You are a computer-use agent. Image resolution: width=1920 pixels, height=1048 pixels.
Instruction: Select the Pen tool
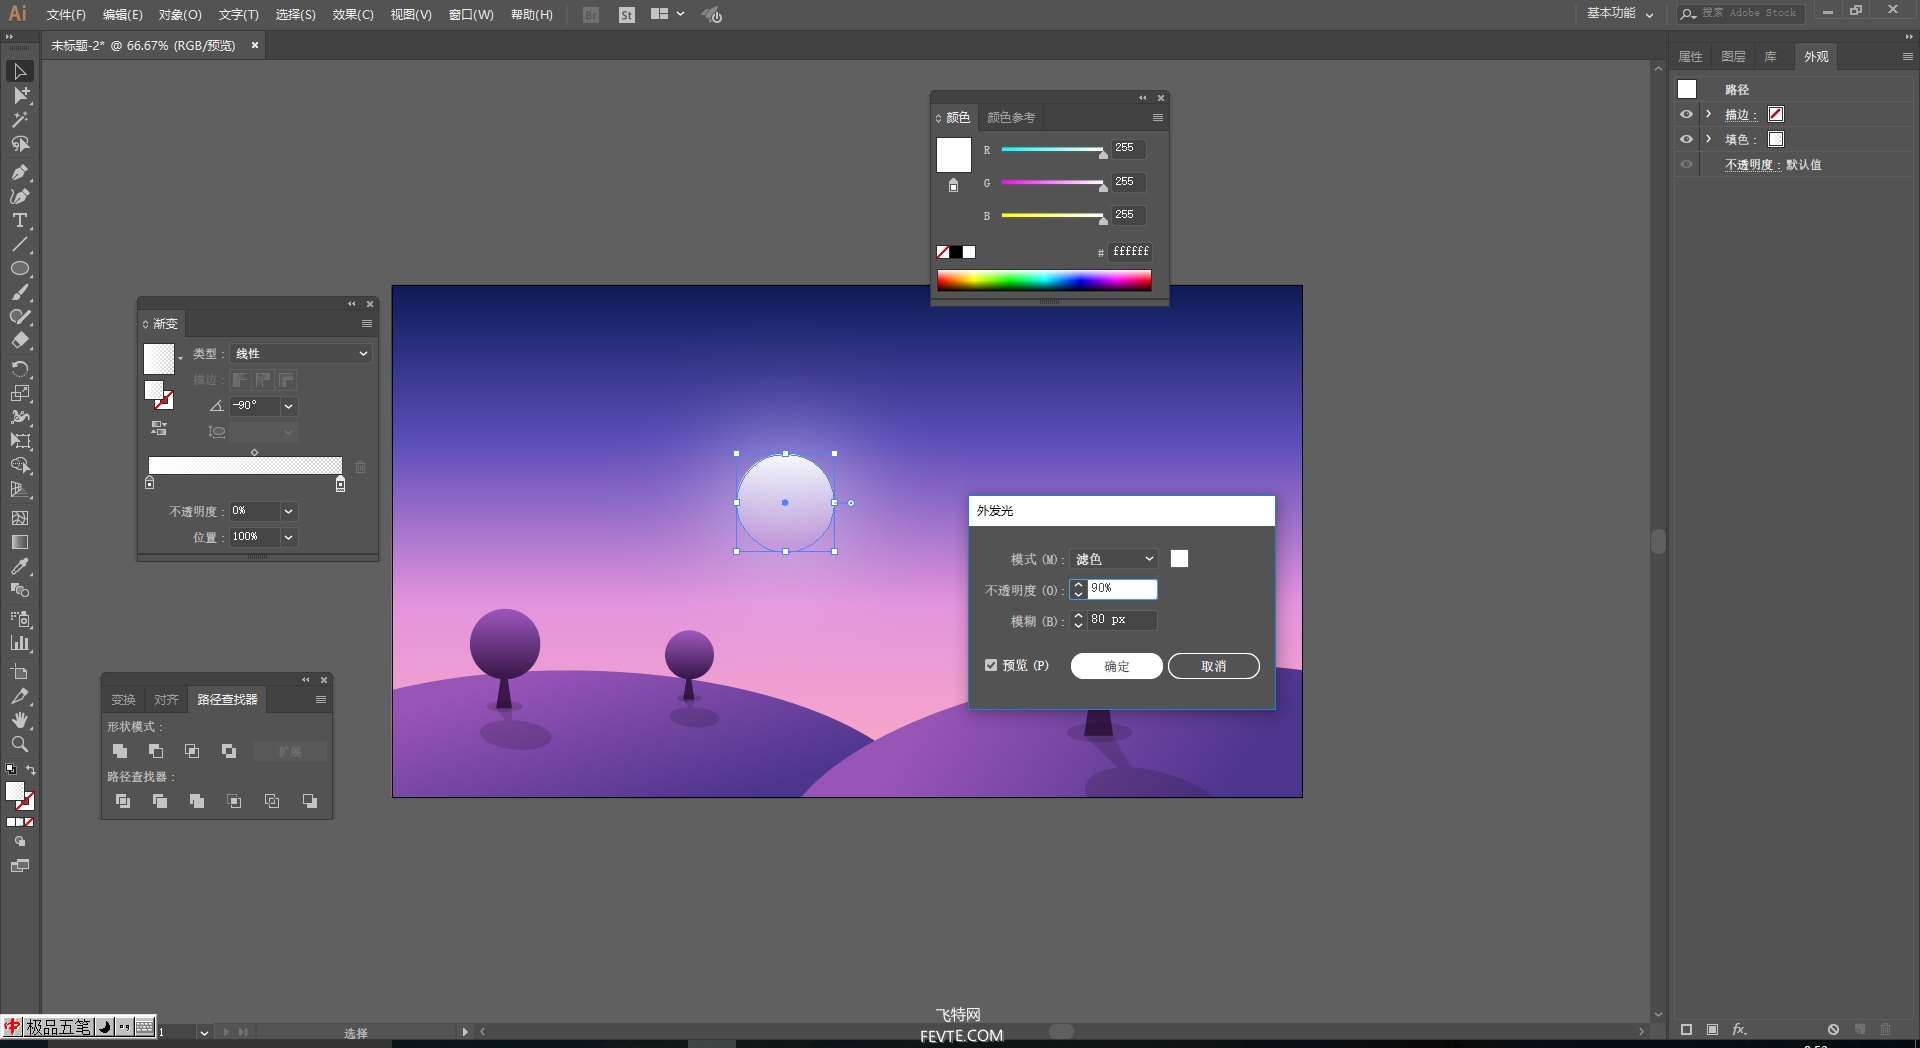[20, 172]
